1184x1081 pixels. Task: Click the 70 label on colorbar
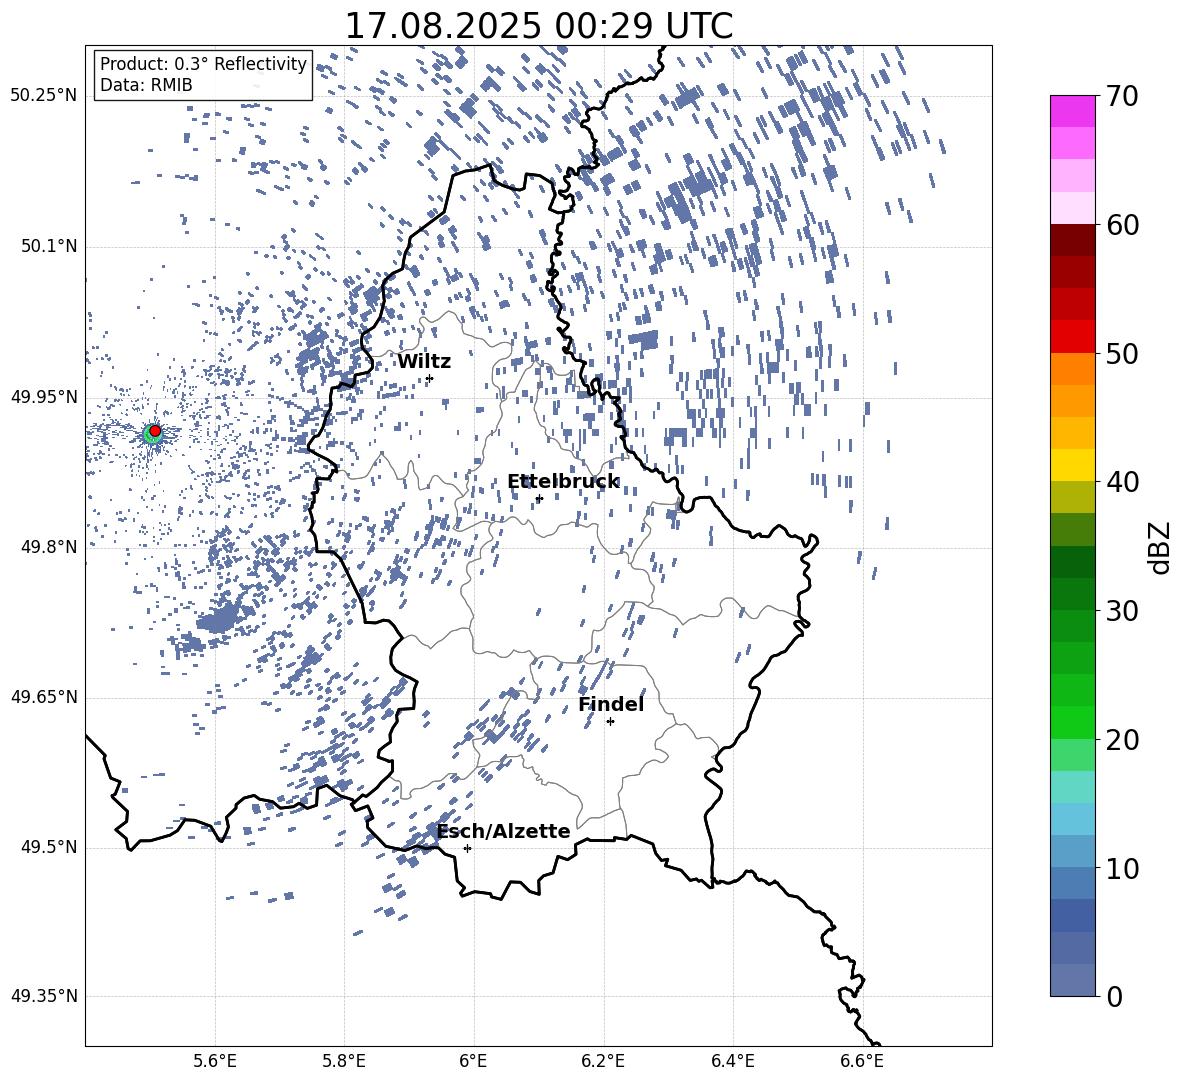coord(1122,96)
